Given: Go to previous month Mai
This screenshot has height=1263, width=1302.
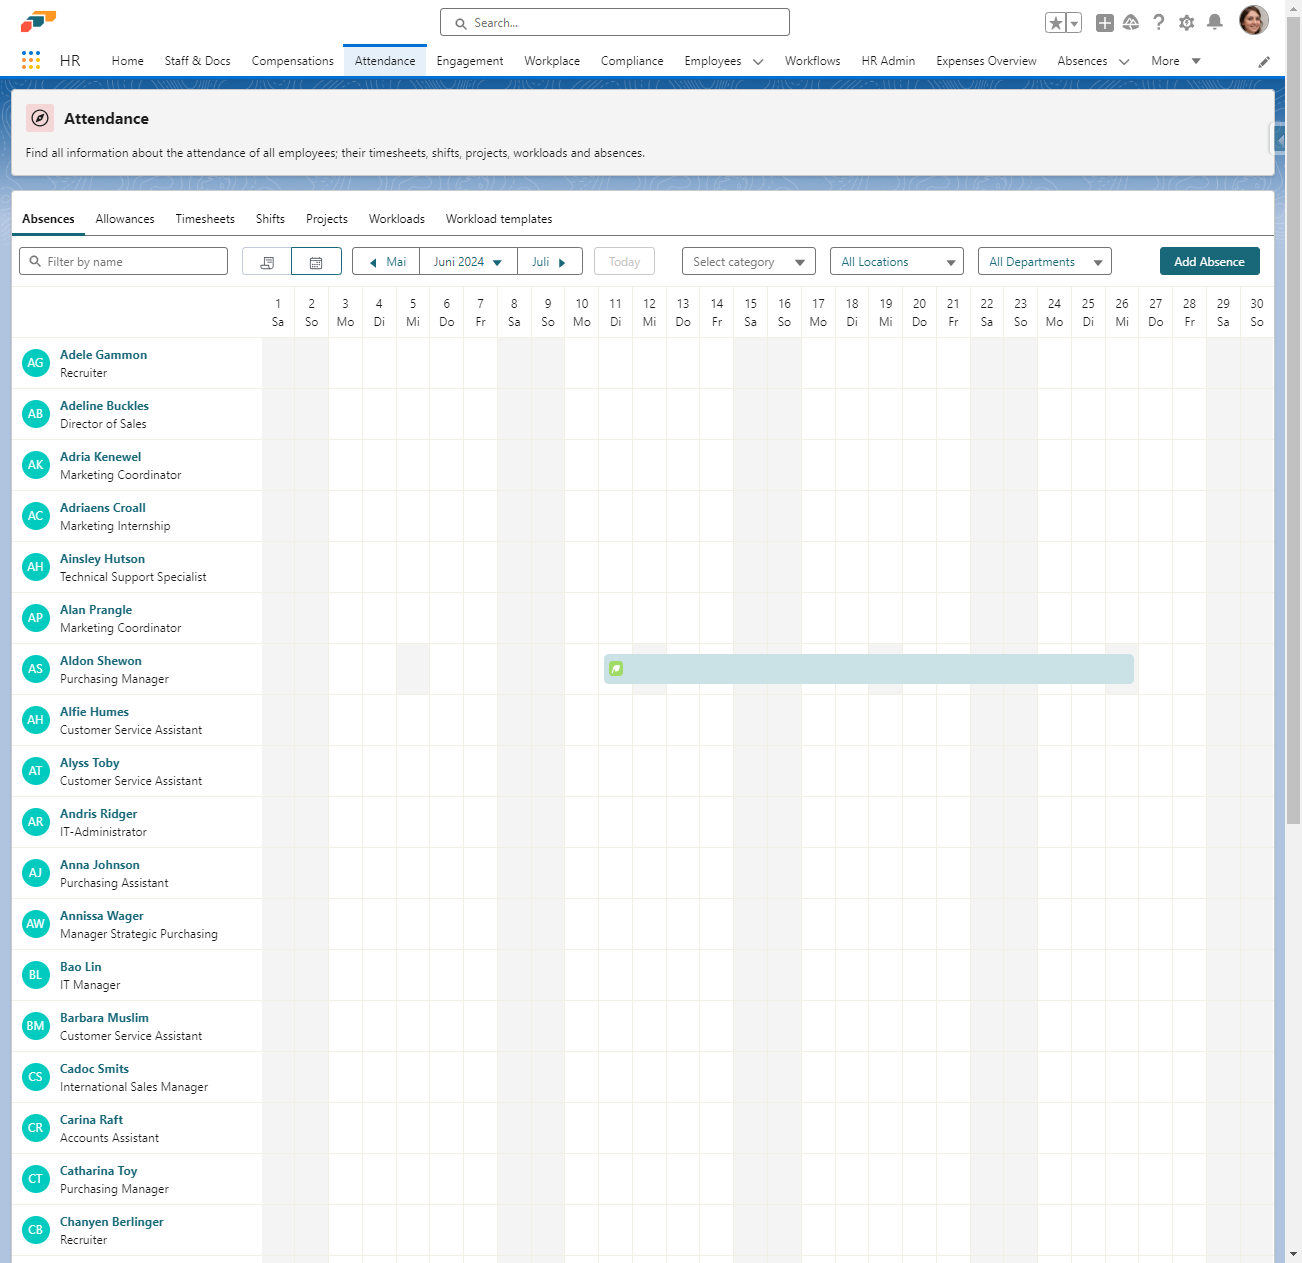Looking at the screenshot, I should point(387,262).
